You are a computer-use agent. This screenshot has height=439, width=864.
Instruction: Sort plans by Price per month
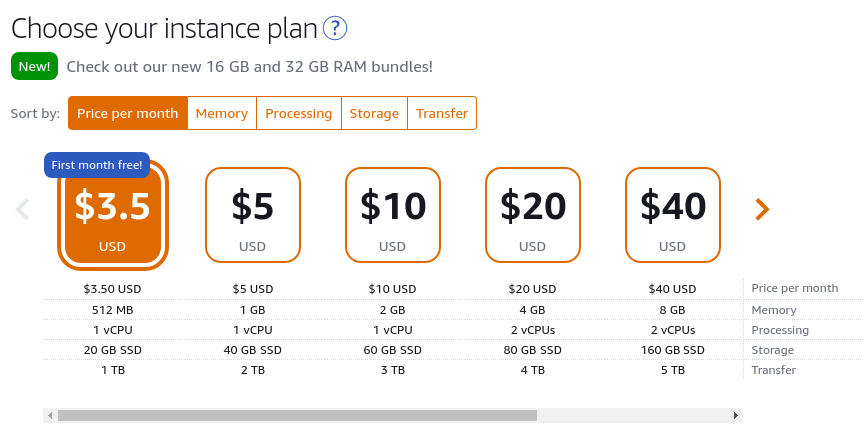pos(128,113)
